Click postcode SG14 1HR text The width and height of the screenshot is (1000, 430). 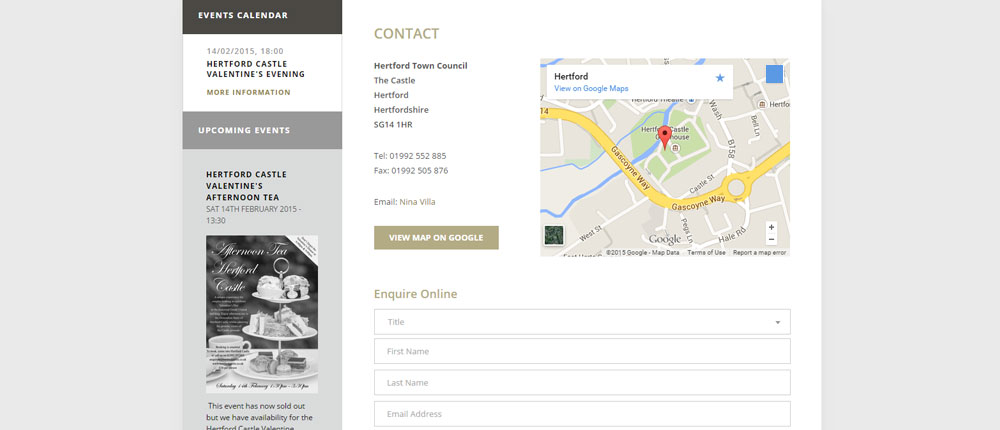pos(393,124)
